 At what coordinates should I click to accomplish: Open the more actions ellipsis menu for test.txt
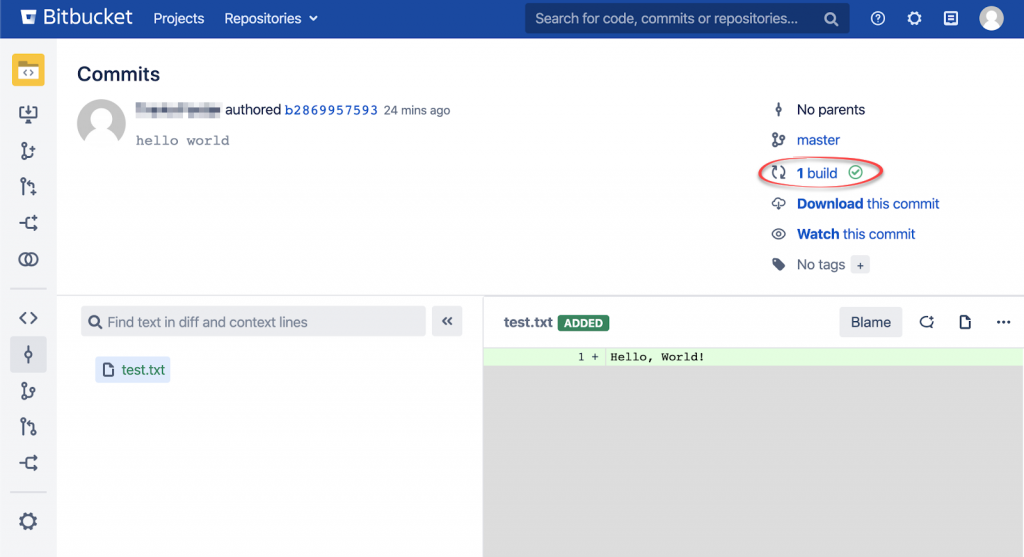click(x=1003, y=322)
